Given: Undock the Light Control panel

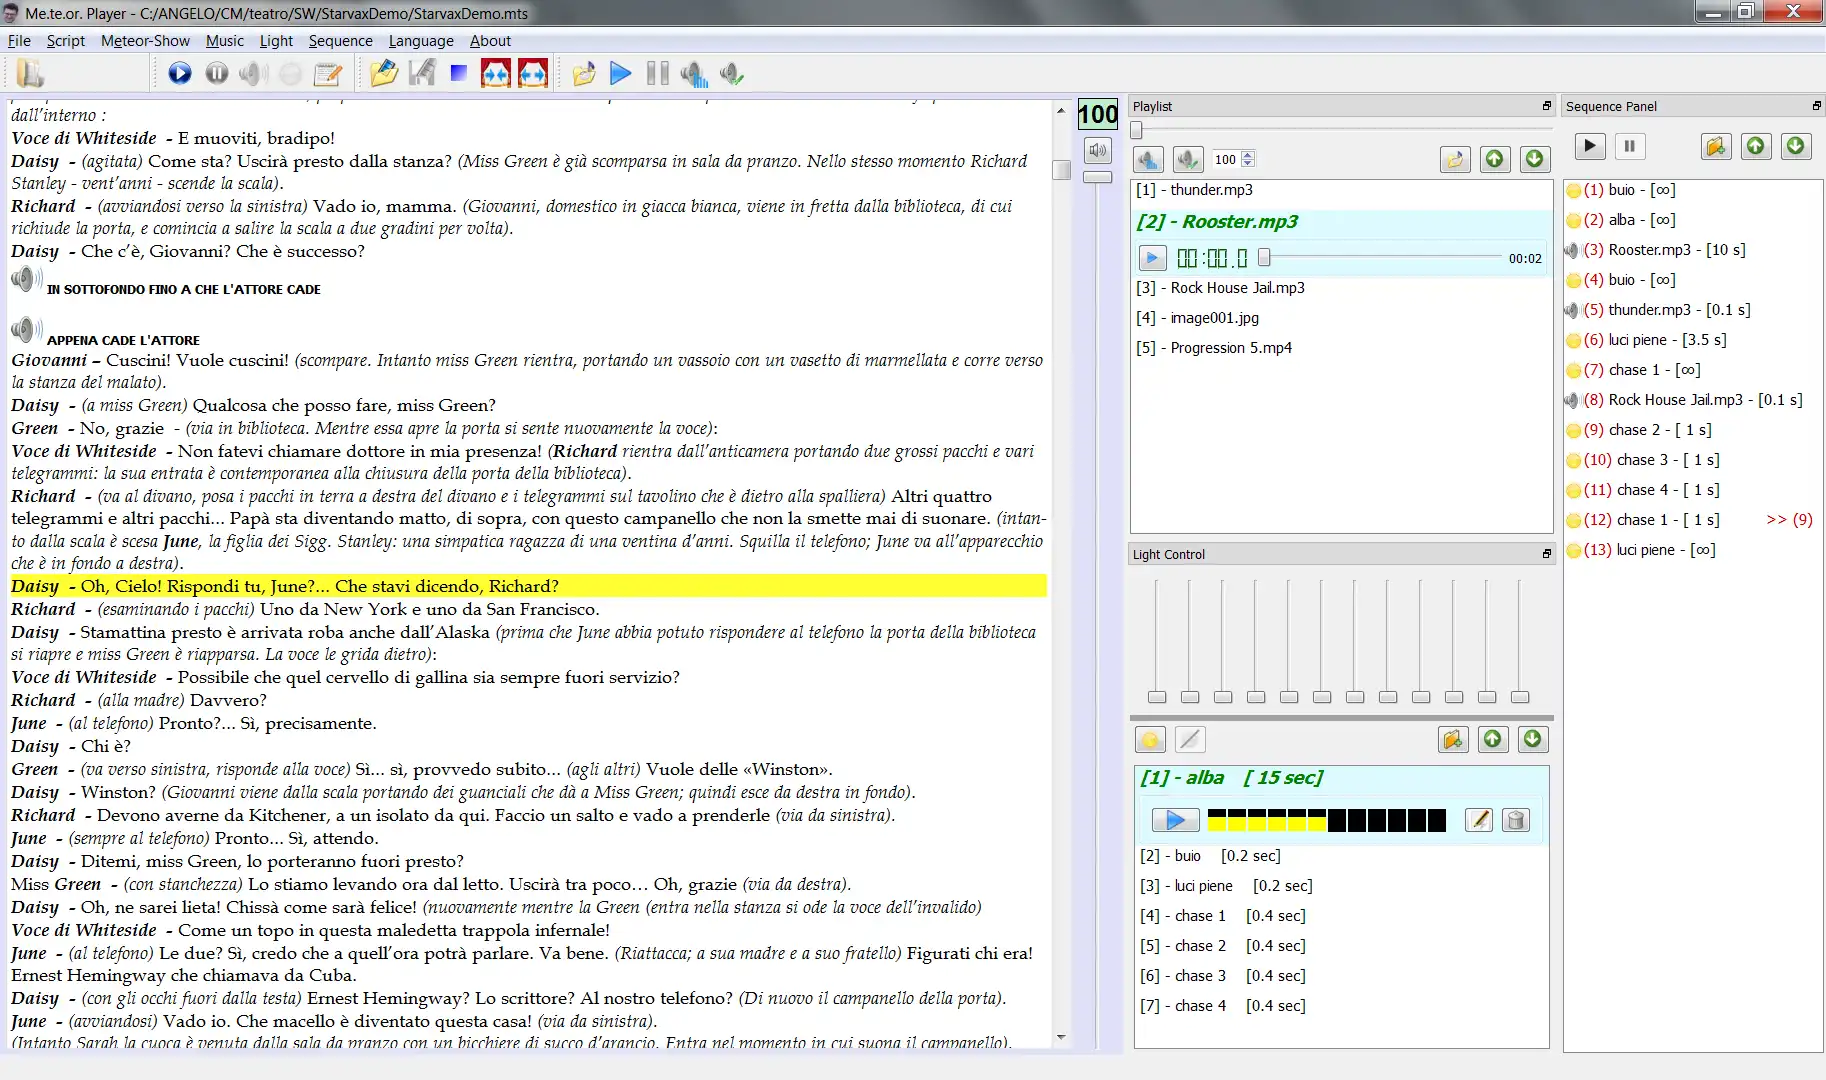Looking at the screenshot, I should click(1546, 554).
